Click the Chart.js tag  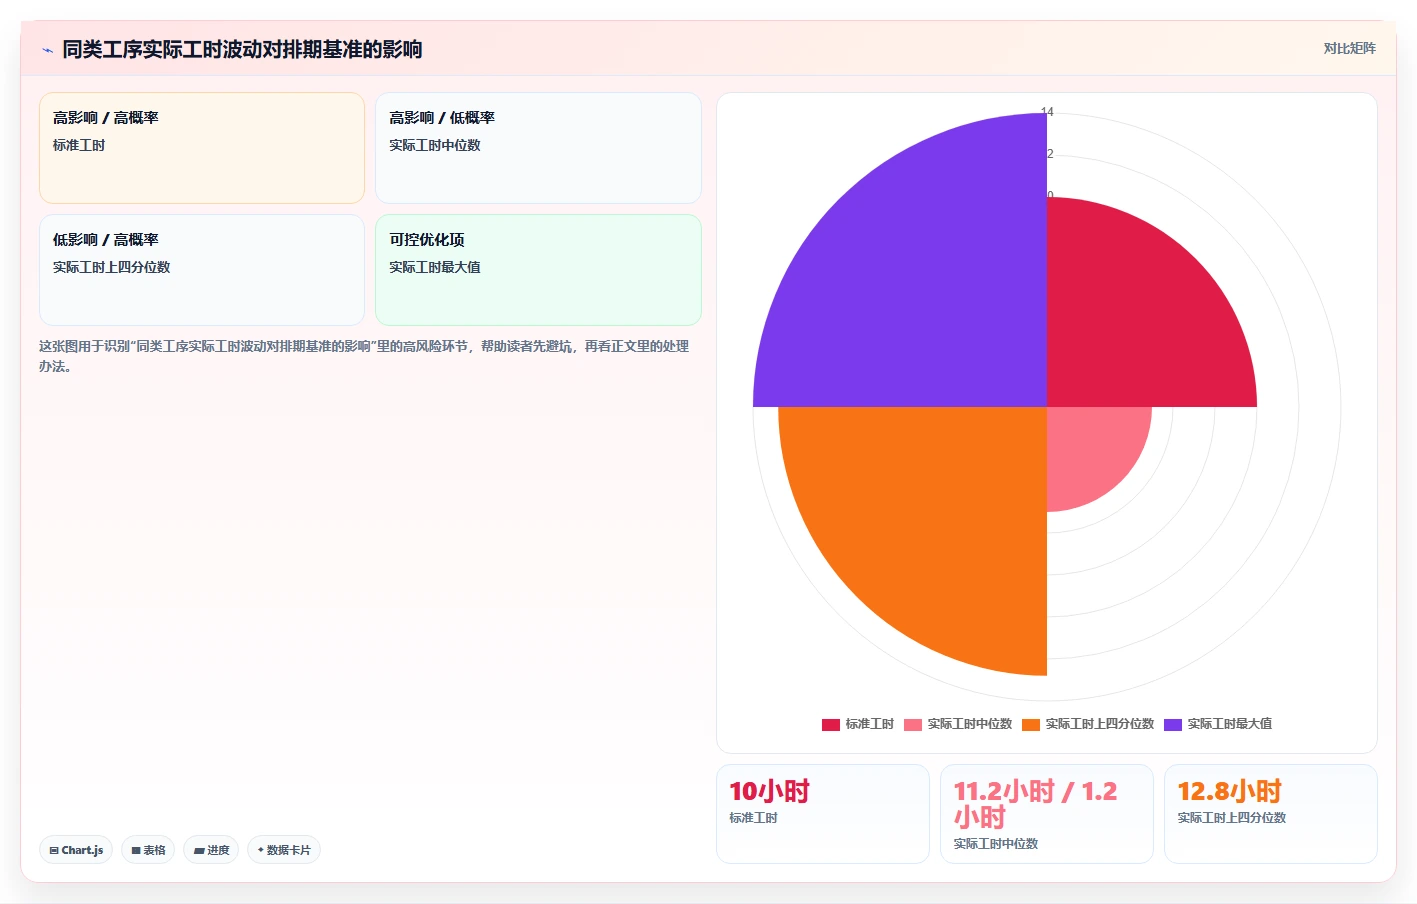[76, 850]
